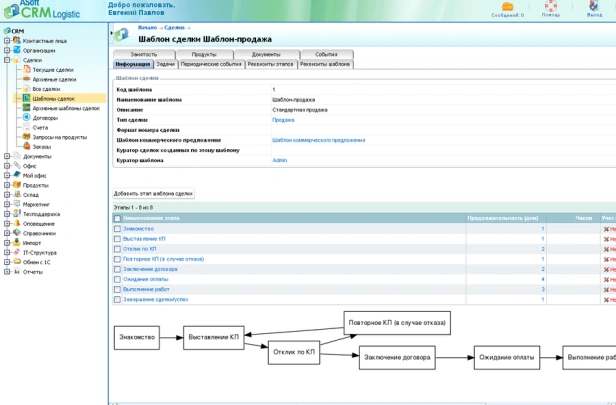The image size is (616, 405).
Task: Open the Шаблон коммерческого предложения link
Action: pos(318,140)
